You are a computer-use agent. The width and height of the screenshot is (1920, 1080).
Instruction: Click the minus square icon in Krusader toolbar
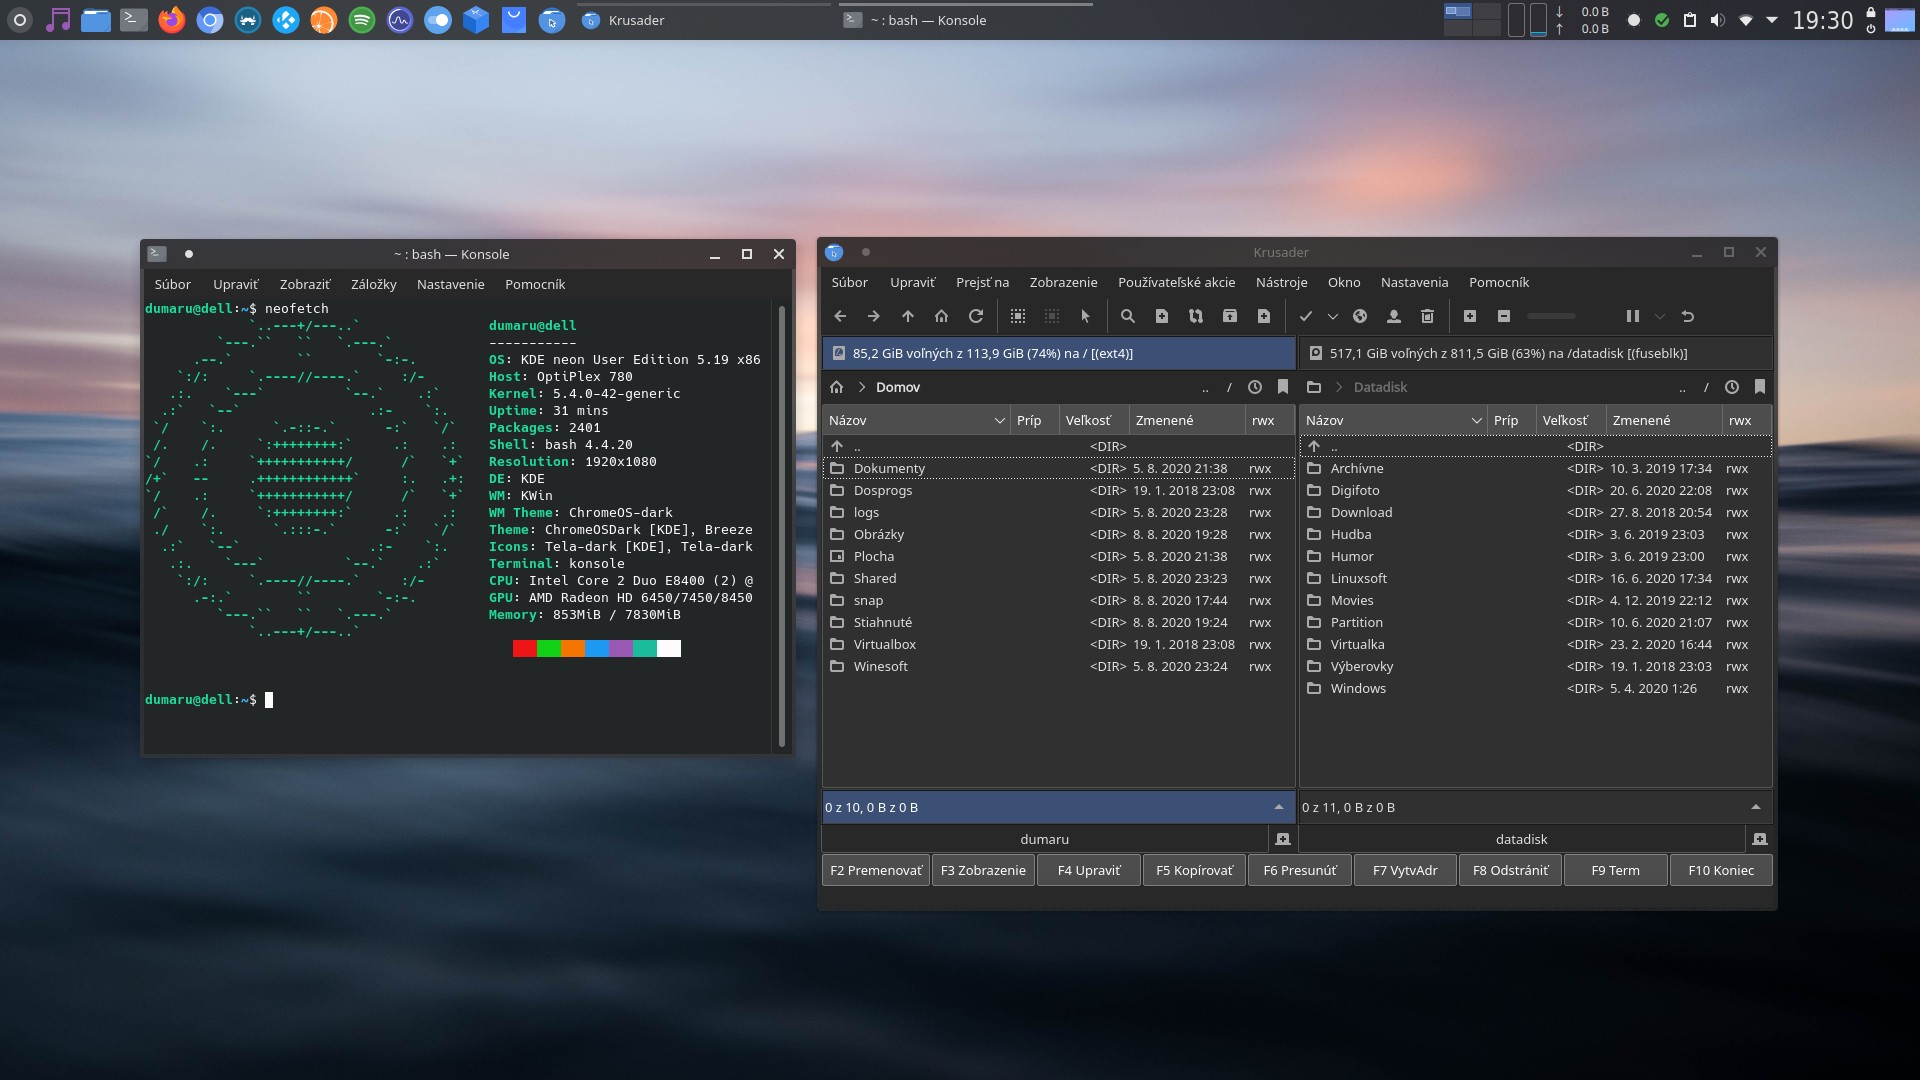click(1504, 316)
